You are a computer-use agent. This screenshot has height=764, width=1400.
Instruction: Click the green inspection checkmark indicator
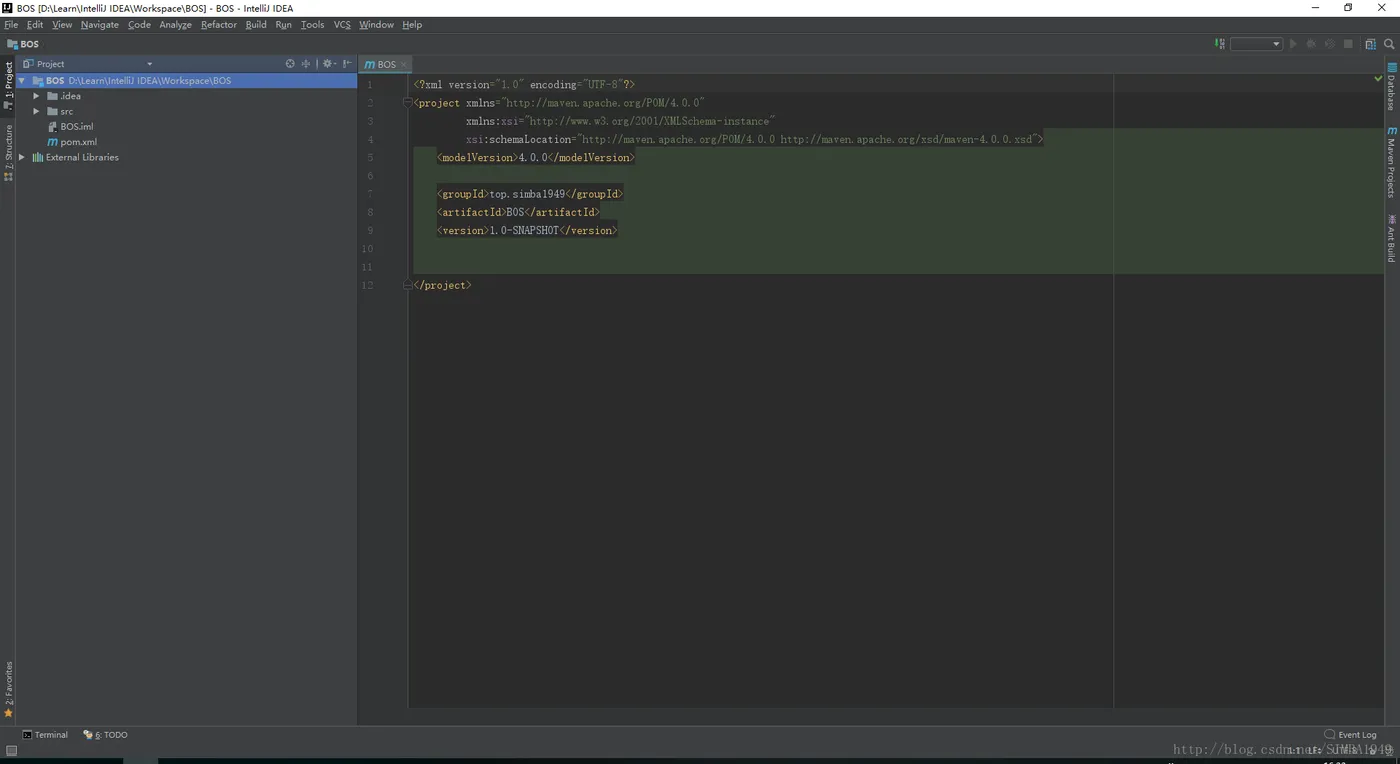click(x=1379, y=77)
